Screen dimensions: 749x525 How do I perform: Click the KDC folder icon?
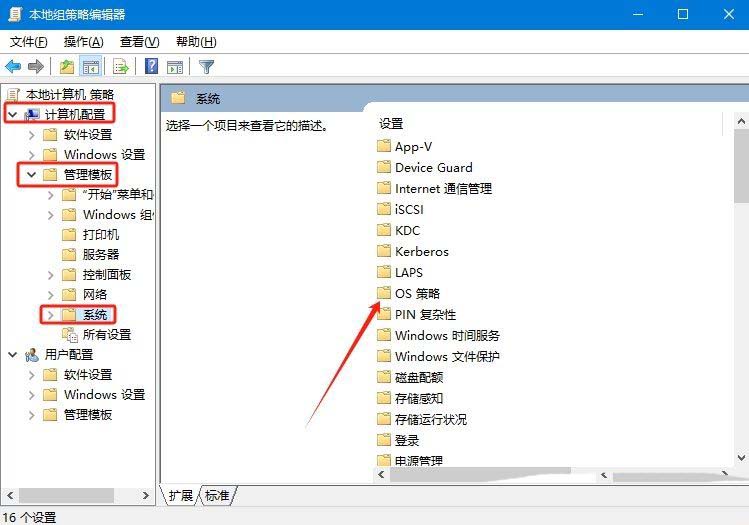[384, 230]
